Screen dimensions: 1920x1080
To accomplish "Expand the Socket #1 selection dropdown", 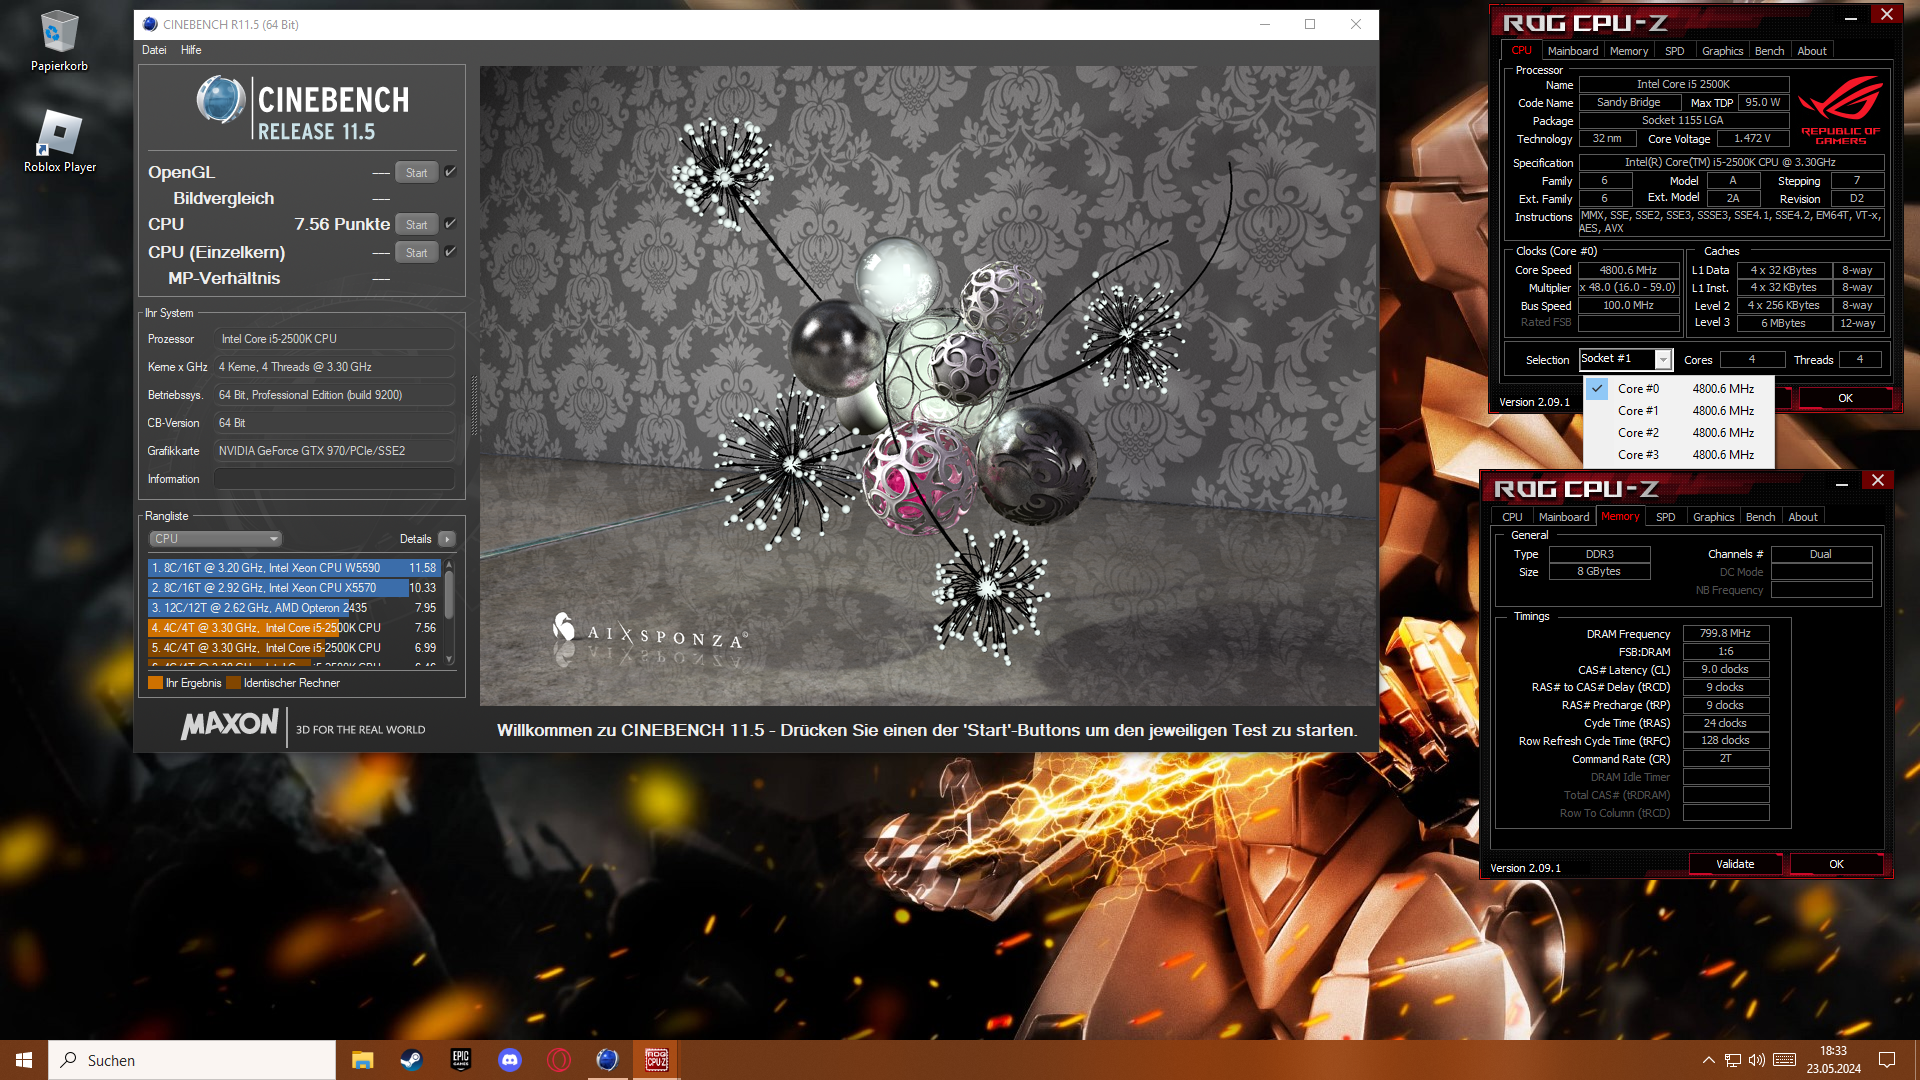I will pos(1663,359).
